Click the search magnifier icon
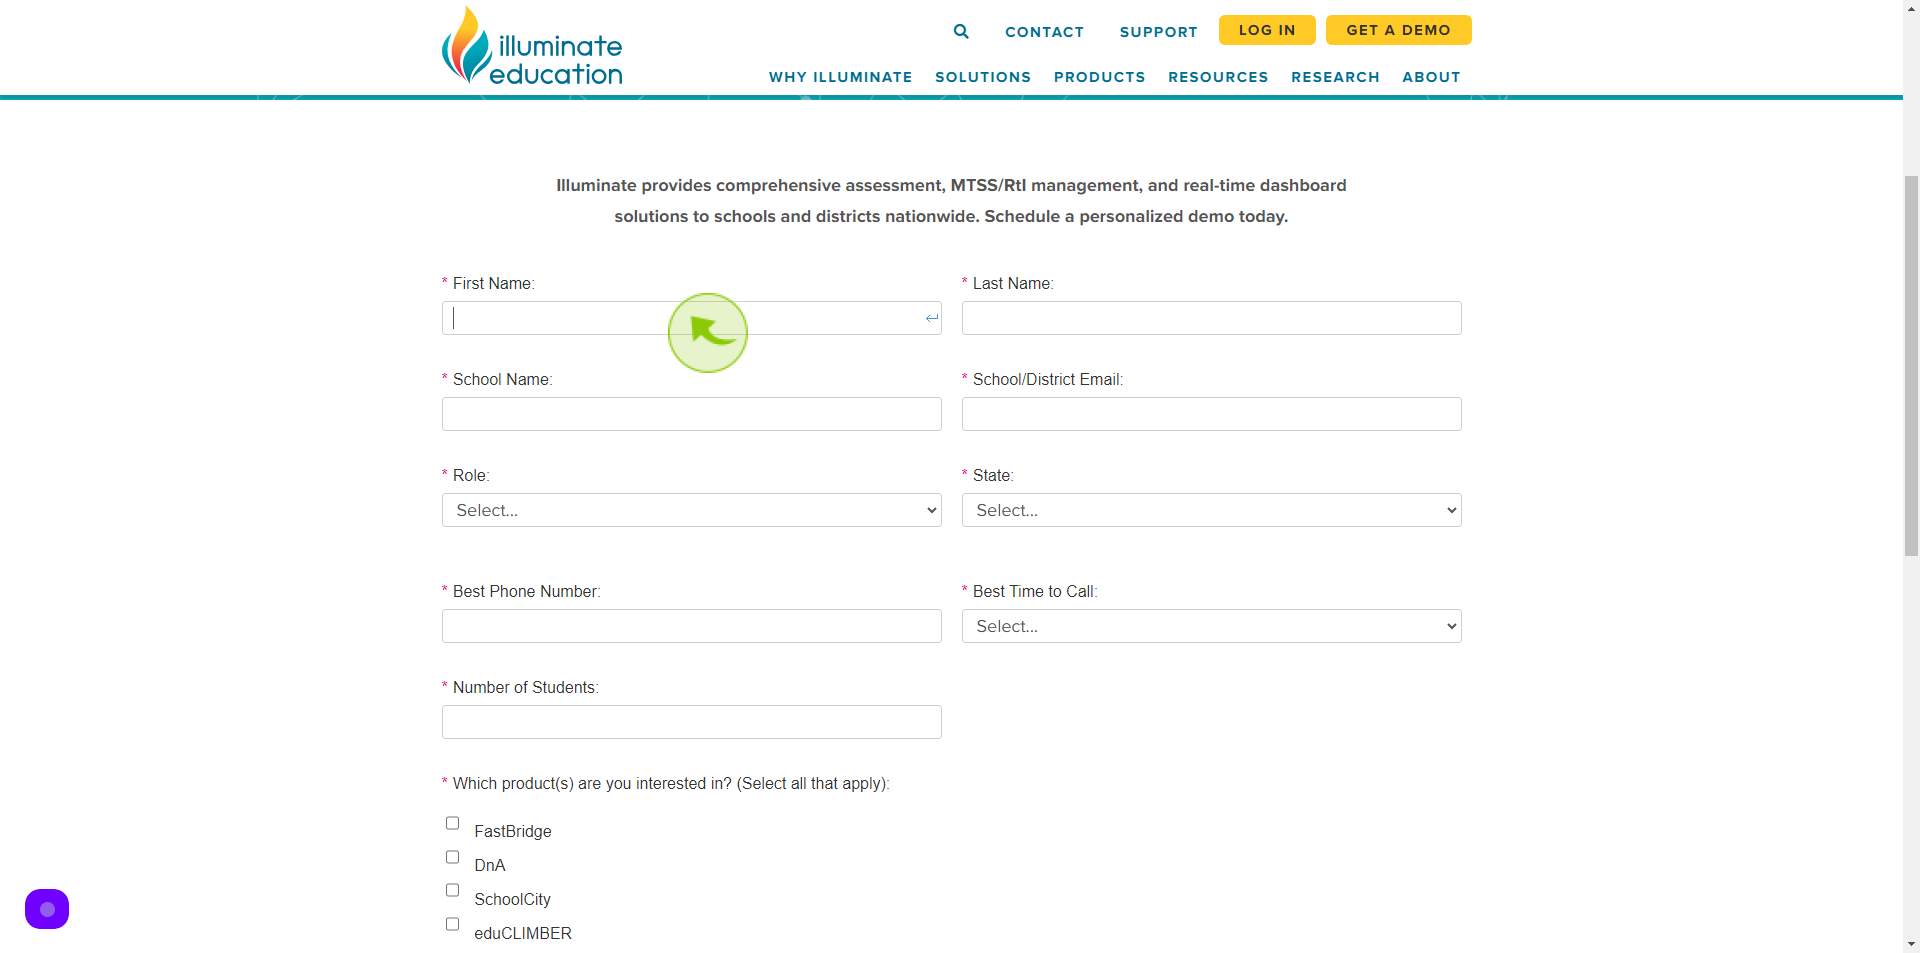 click(x=961, y=31)
